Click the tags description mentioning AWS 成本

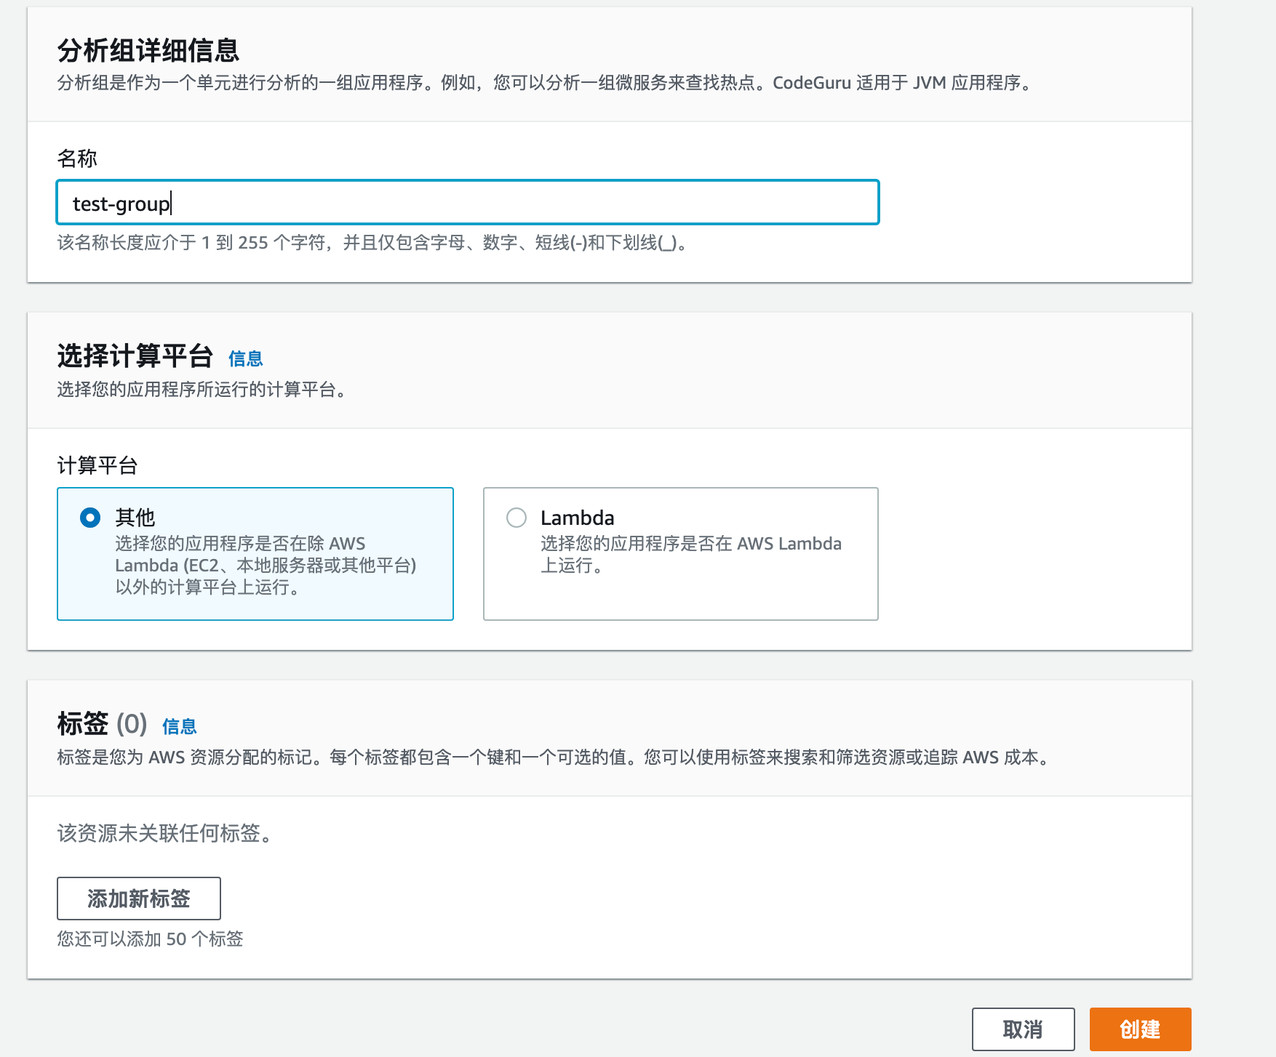pos(556,758)
